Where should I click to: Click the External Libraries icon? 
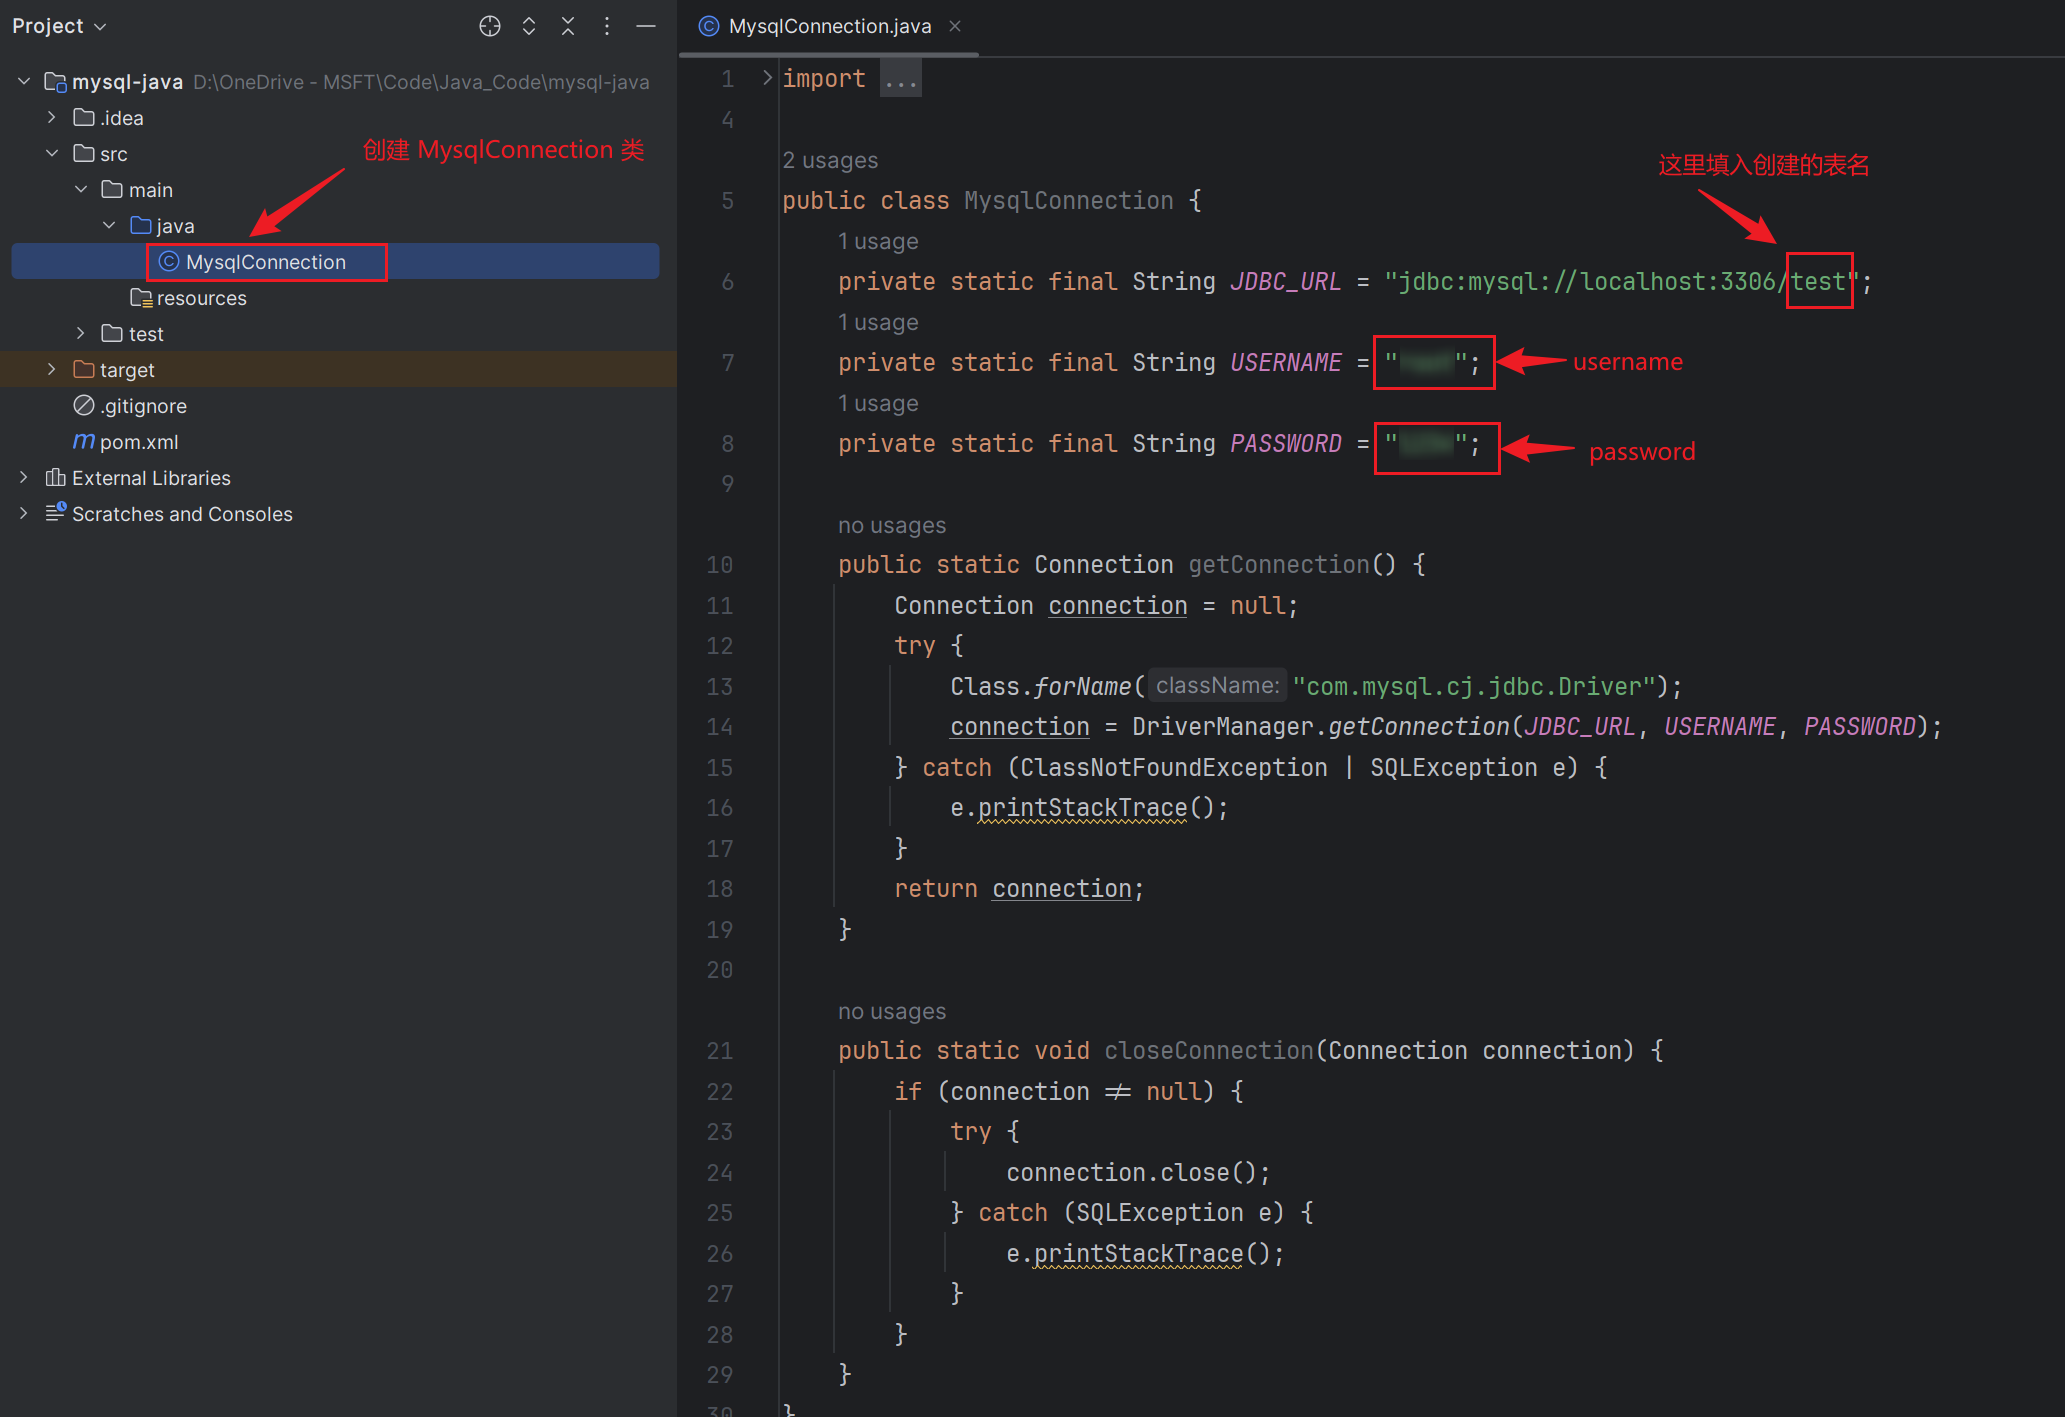coord(56,477)
